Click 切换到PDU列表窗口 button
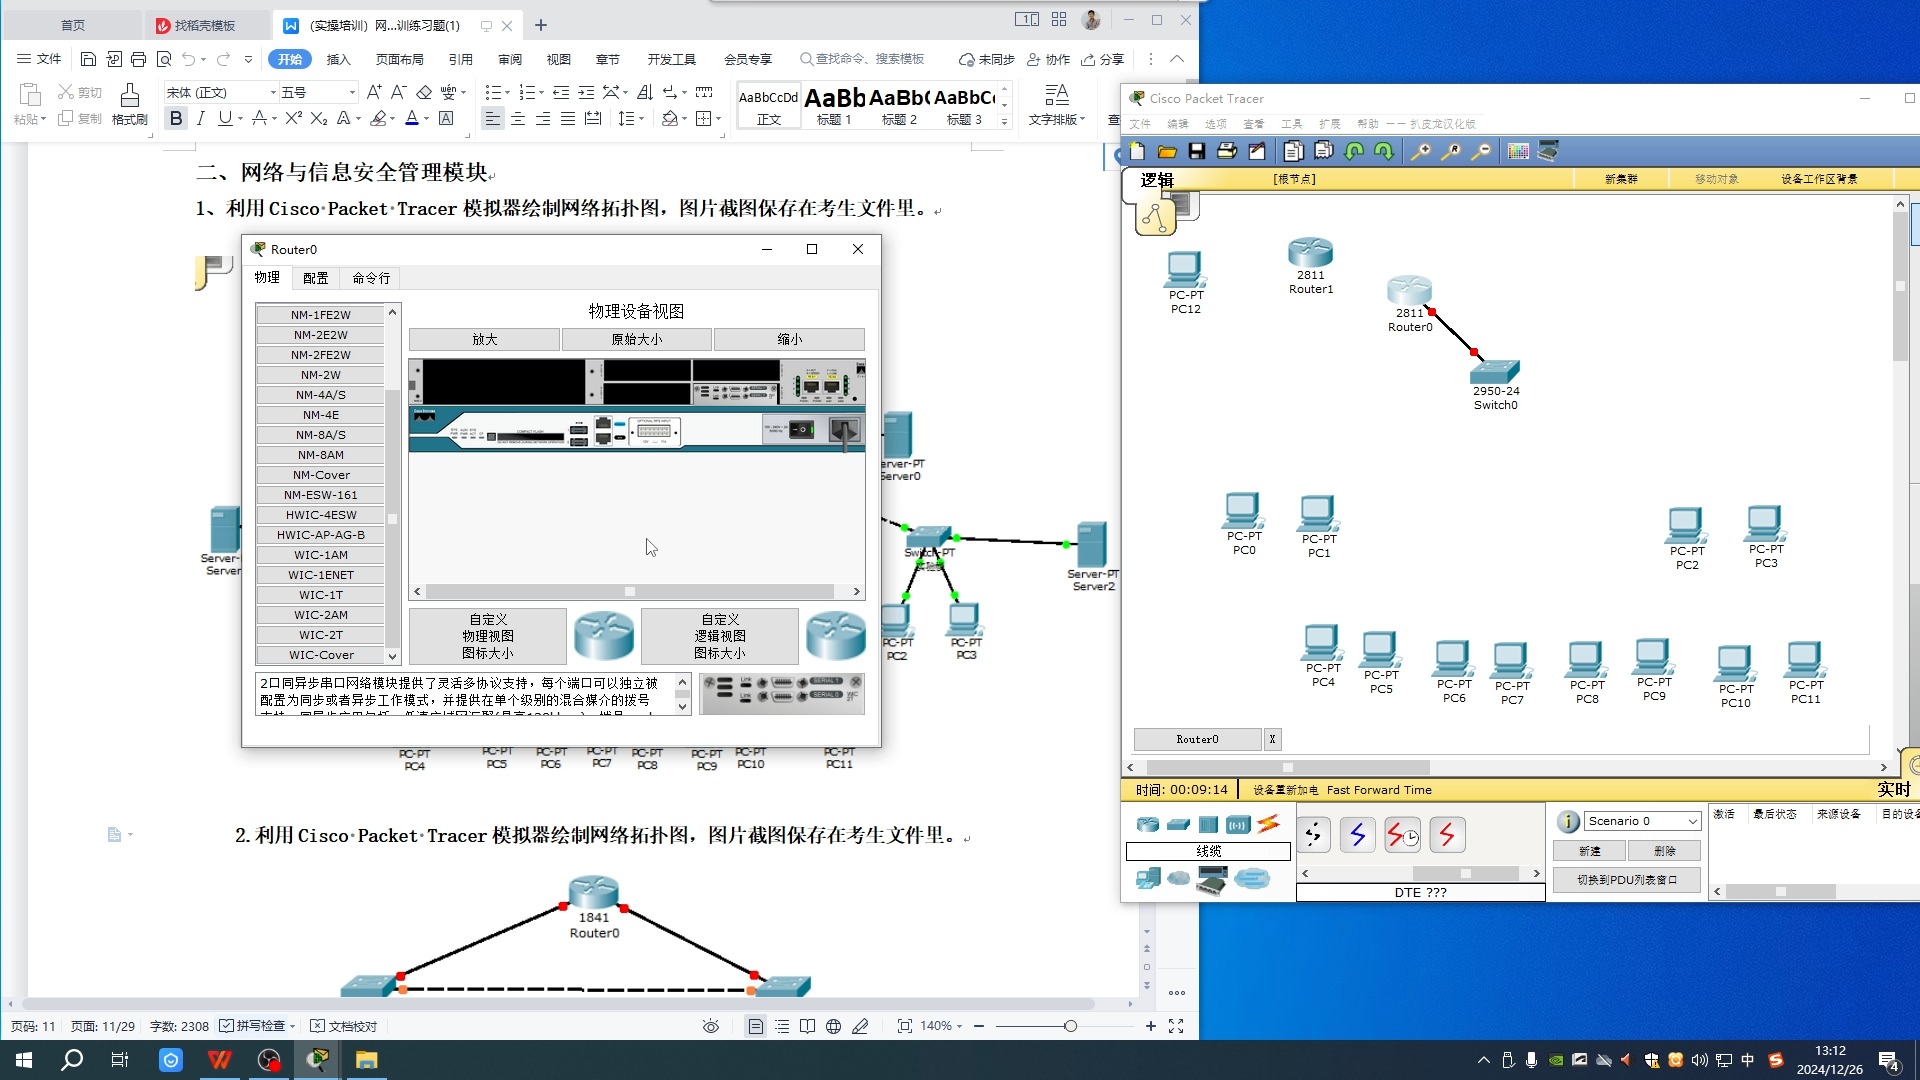 tap(1627, 880)
